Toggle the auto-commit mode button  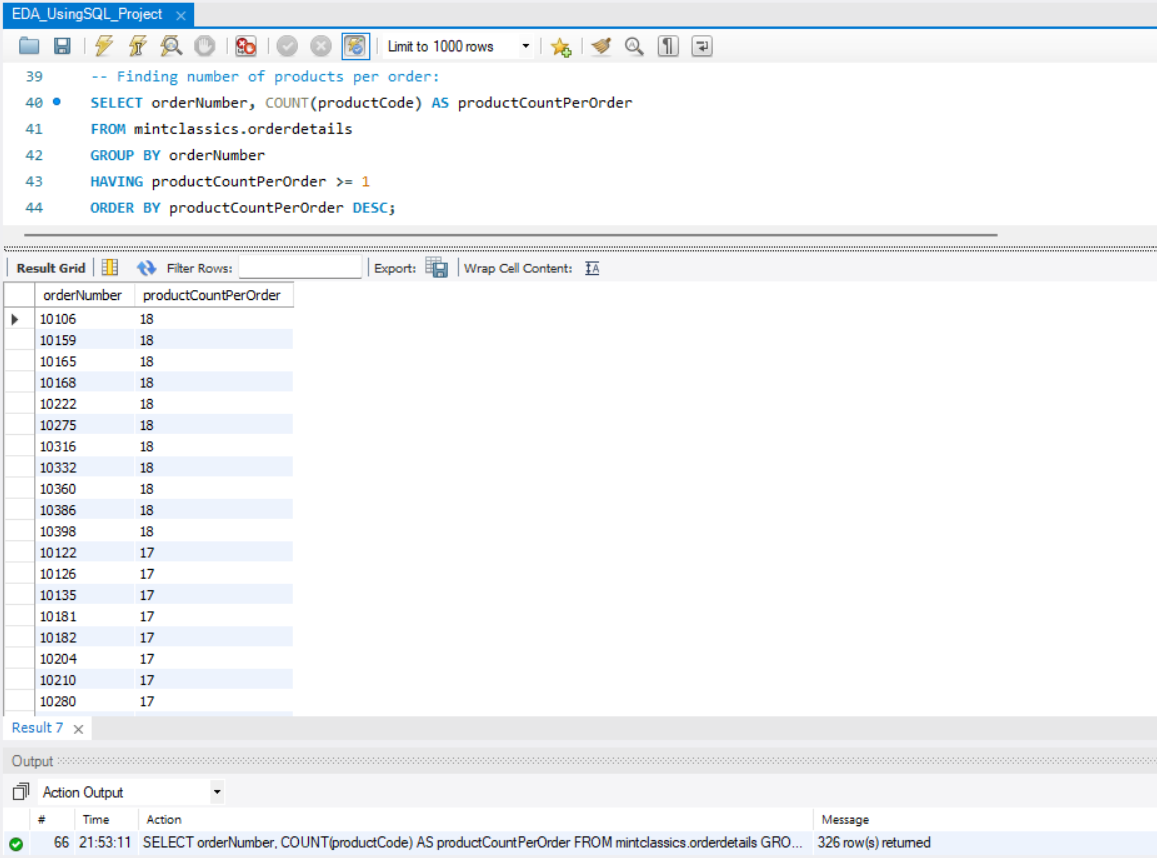[x=355, y=46]
